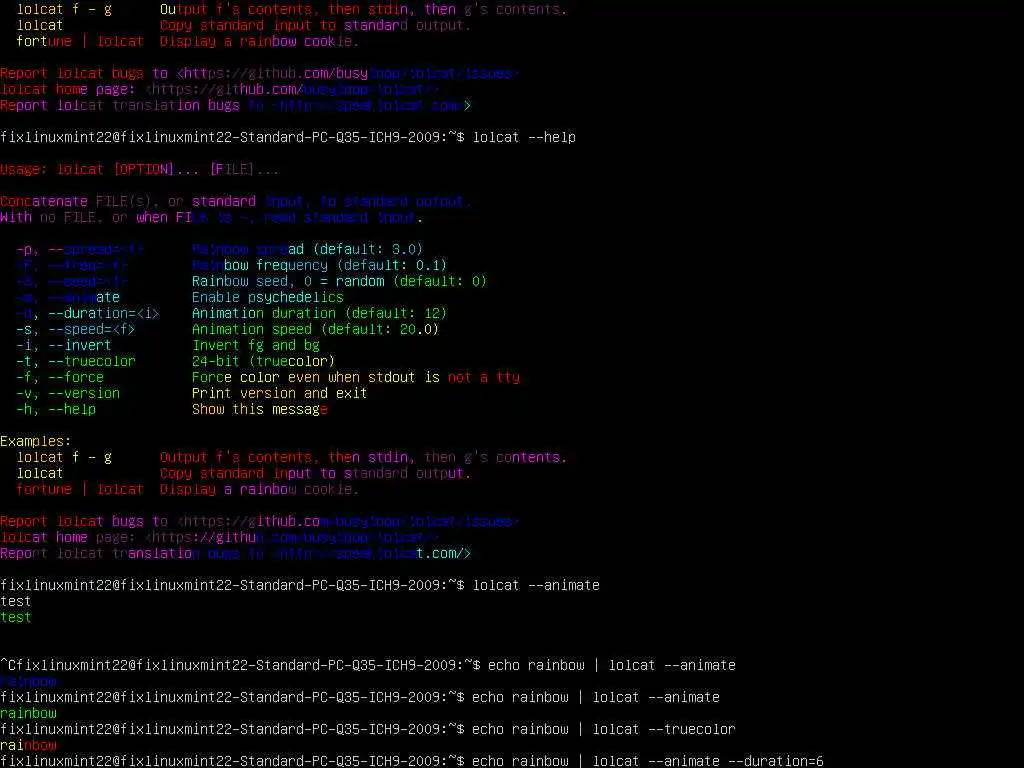Select the "-p, --spread=<f>" option flag

(x=80, y=249)
